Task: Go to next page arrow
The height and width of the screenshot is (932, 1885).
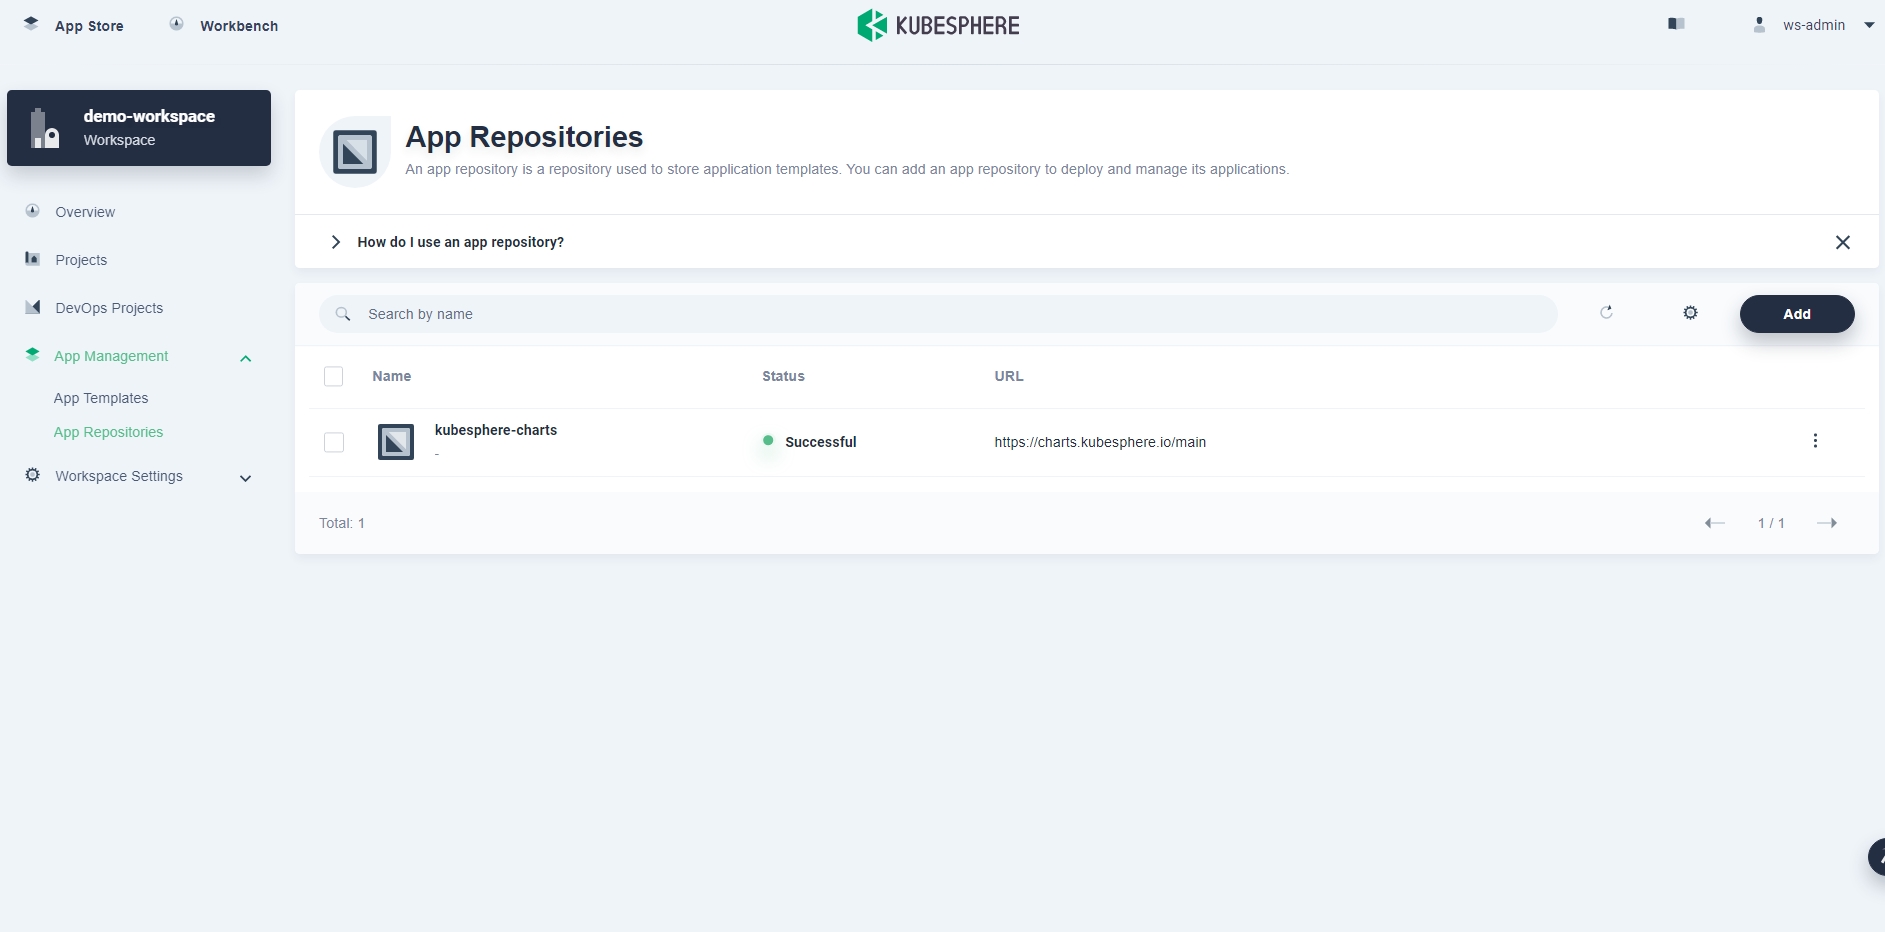Action: point(1827,523)
